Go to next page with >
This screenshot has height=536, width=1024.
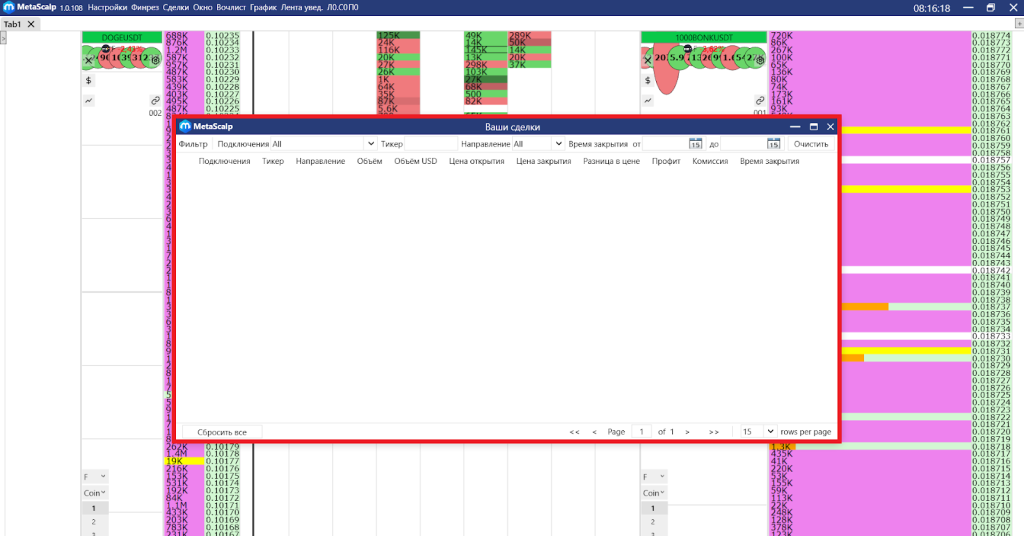(x=687, y=432)
